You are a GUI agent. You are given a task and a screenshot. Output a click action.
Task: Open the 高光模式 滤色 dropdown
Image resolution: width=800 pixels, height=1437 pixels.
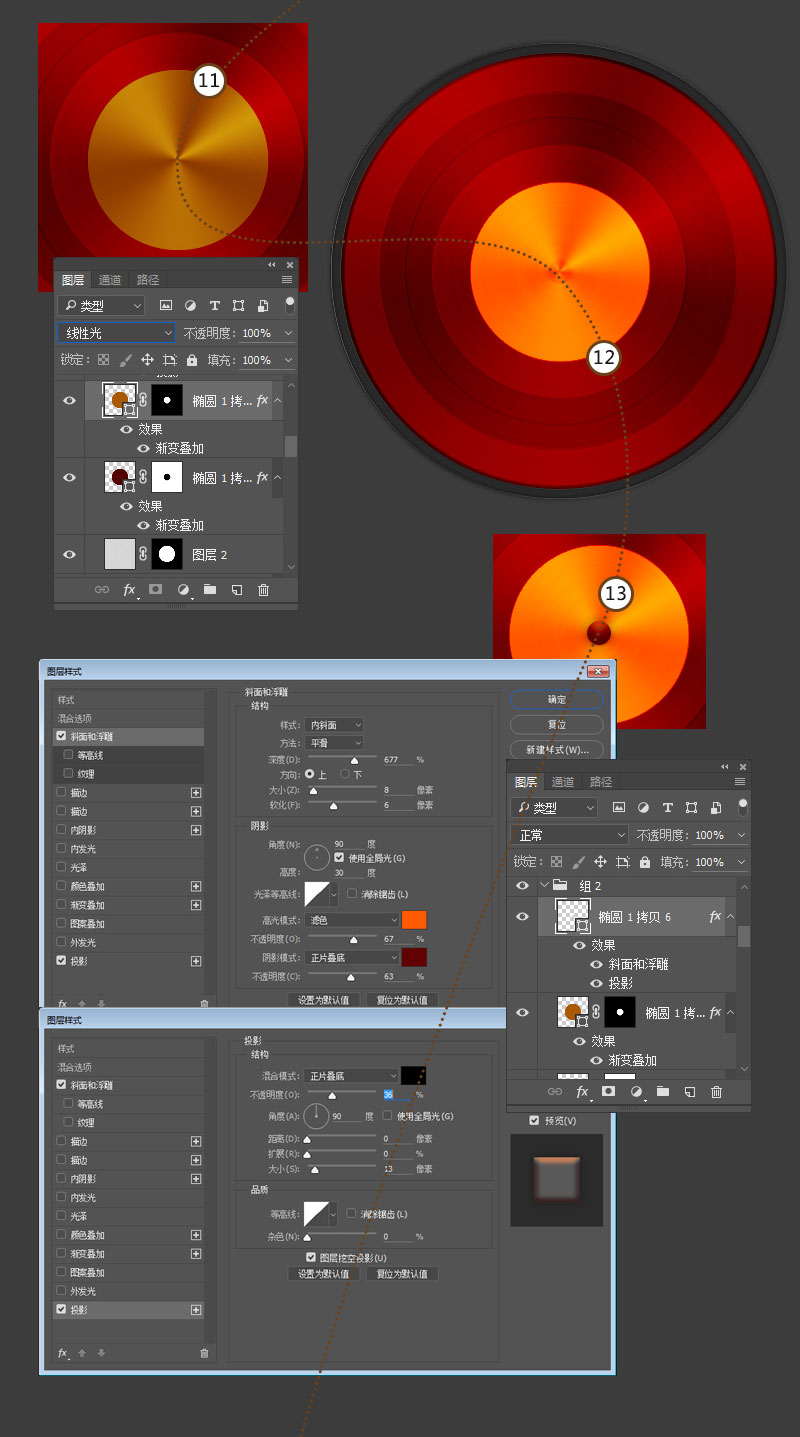pos(351,920)
